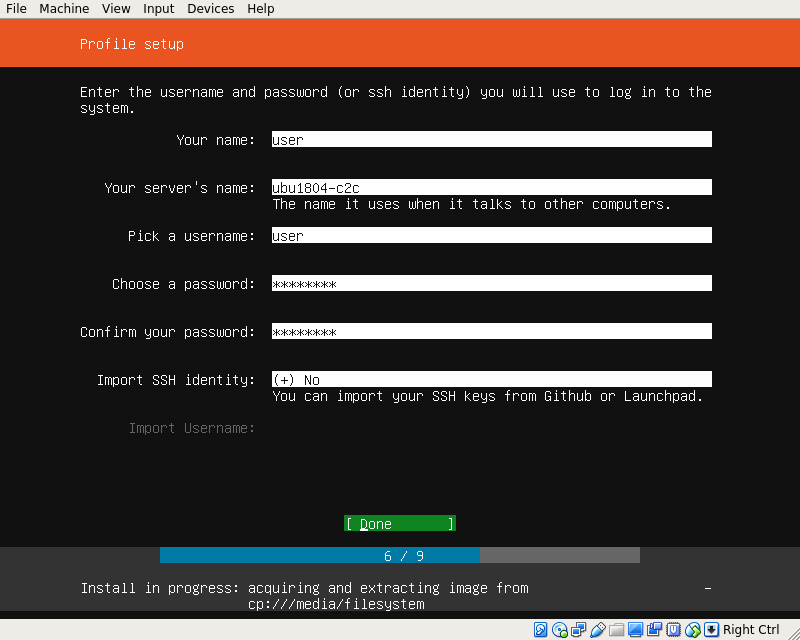Click the Your server's name field
Screen dimensions: 800x640
pyautogui.click(x=491, y=188)
